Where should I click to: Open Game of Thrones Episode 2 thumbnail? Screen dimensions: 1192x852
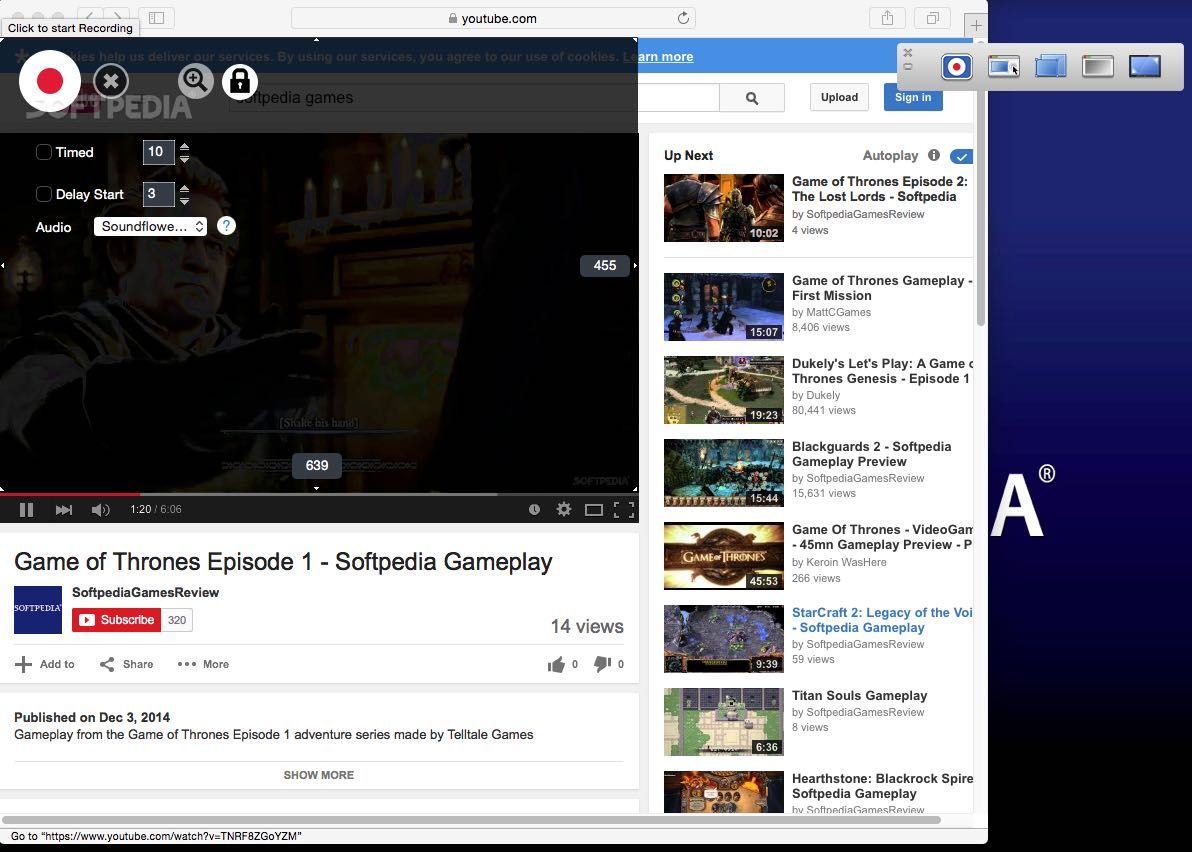(x=724, y=208)
